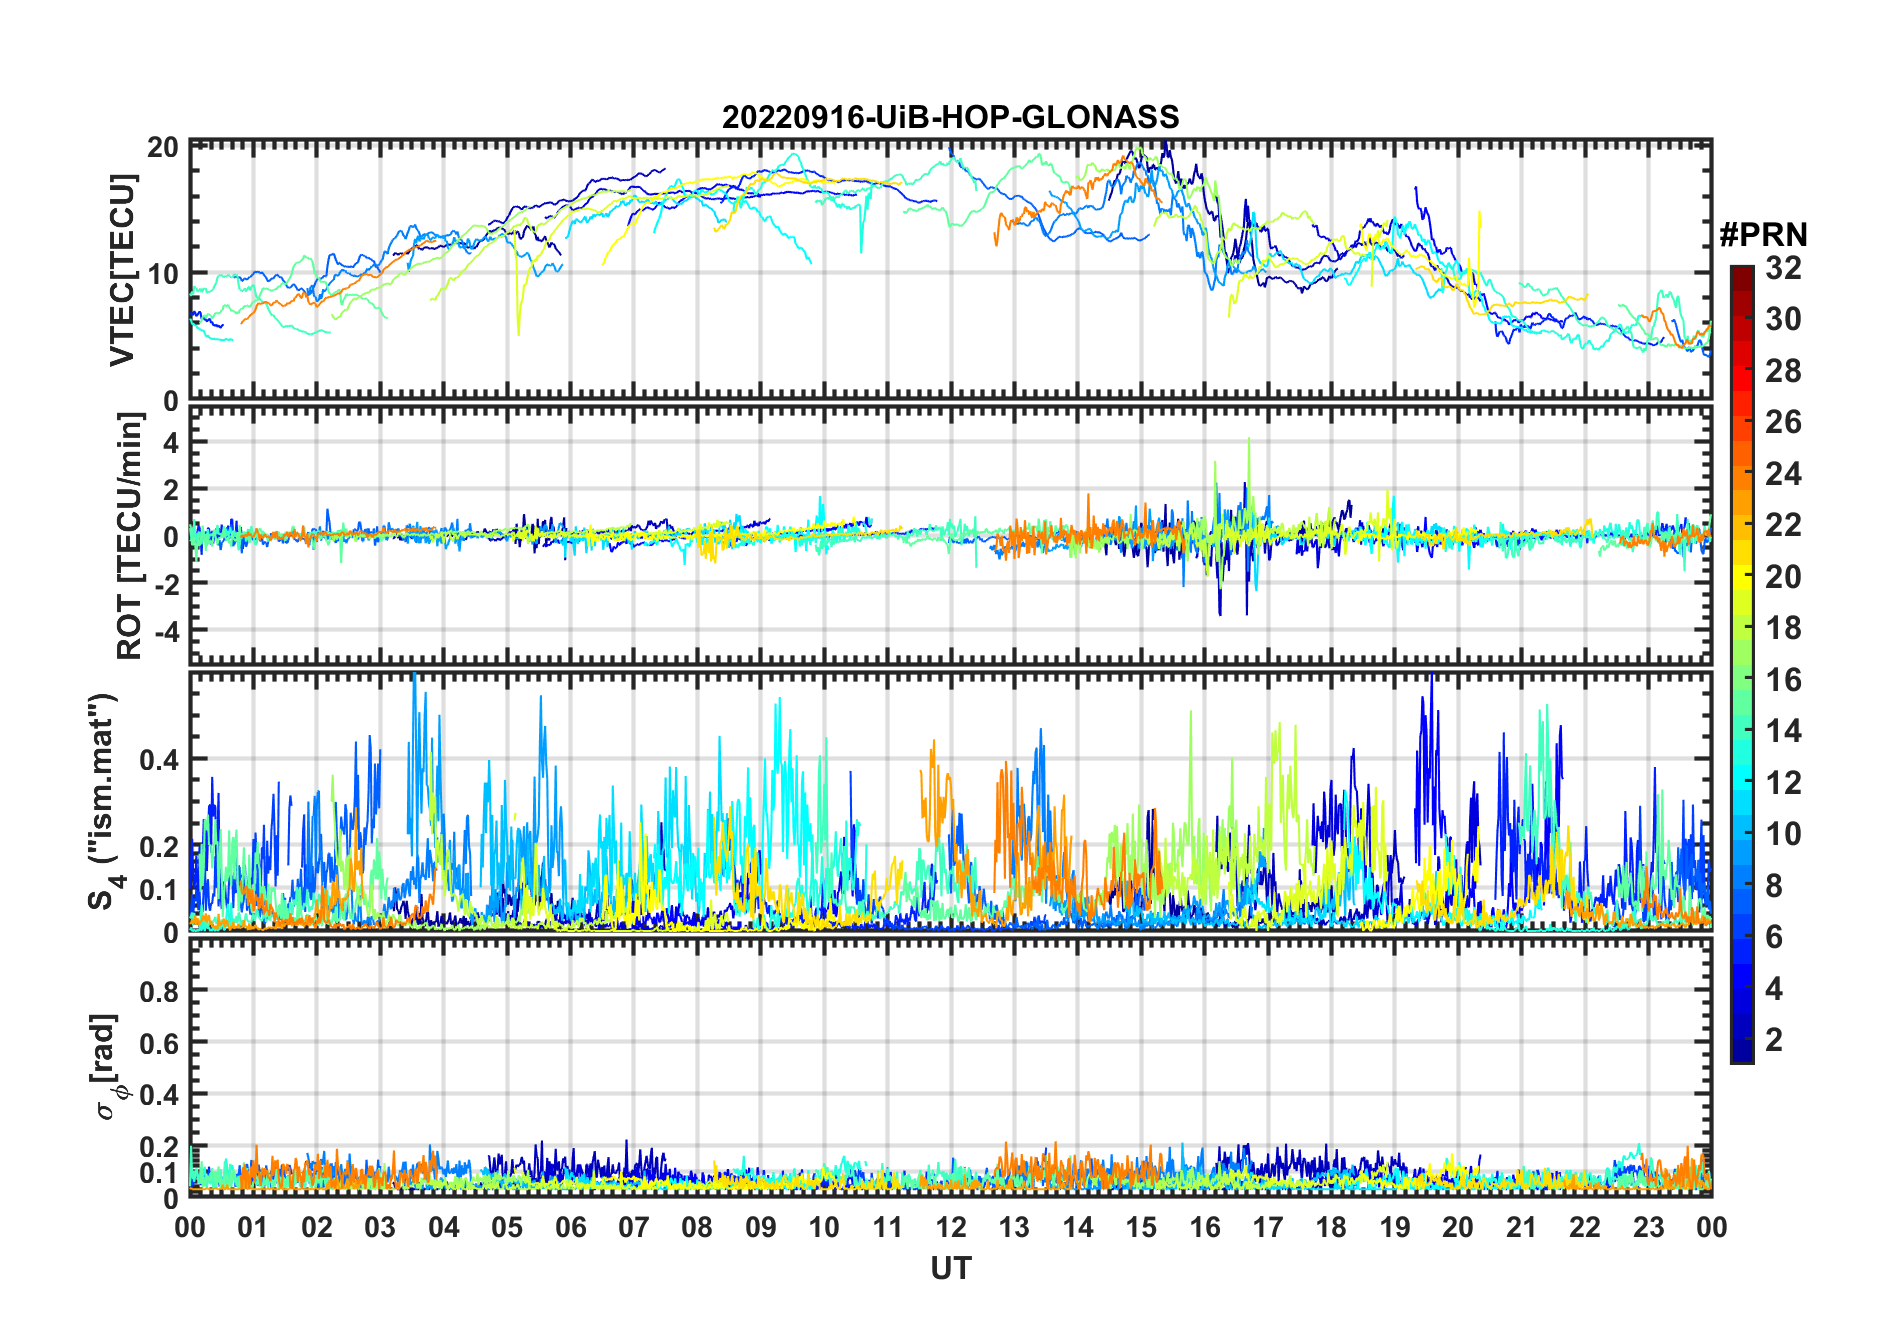Select hour 15 tick label on UT axis
Viewport: 1902px width, 1330px height.
click(1141, 1227)
